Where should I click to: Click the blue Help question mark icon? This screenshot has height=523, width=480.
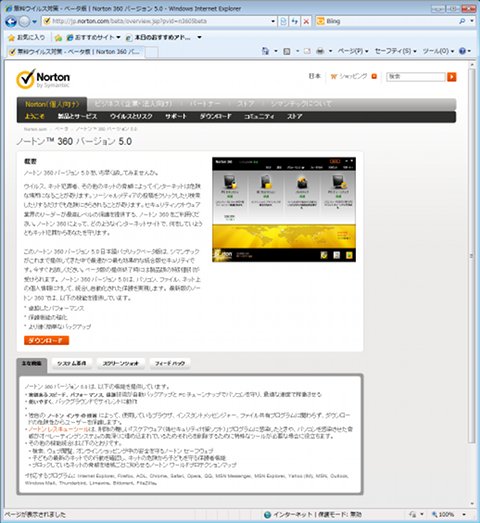coord(462,51)
